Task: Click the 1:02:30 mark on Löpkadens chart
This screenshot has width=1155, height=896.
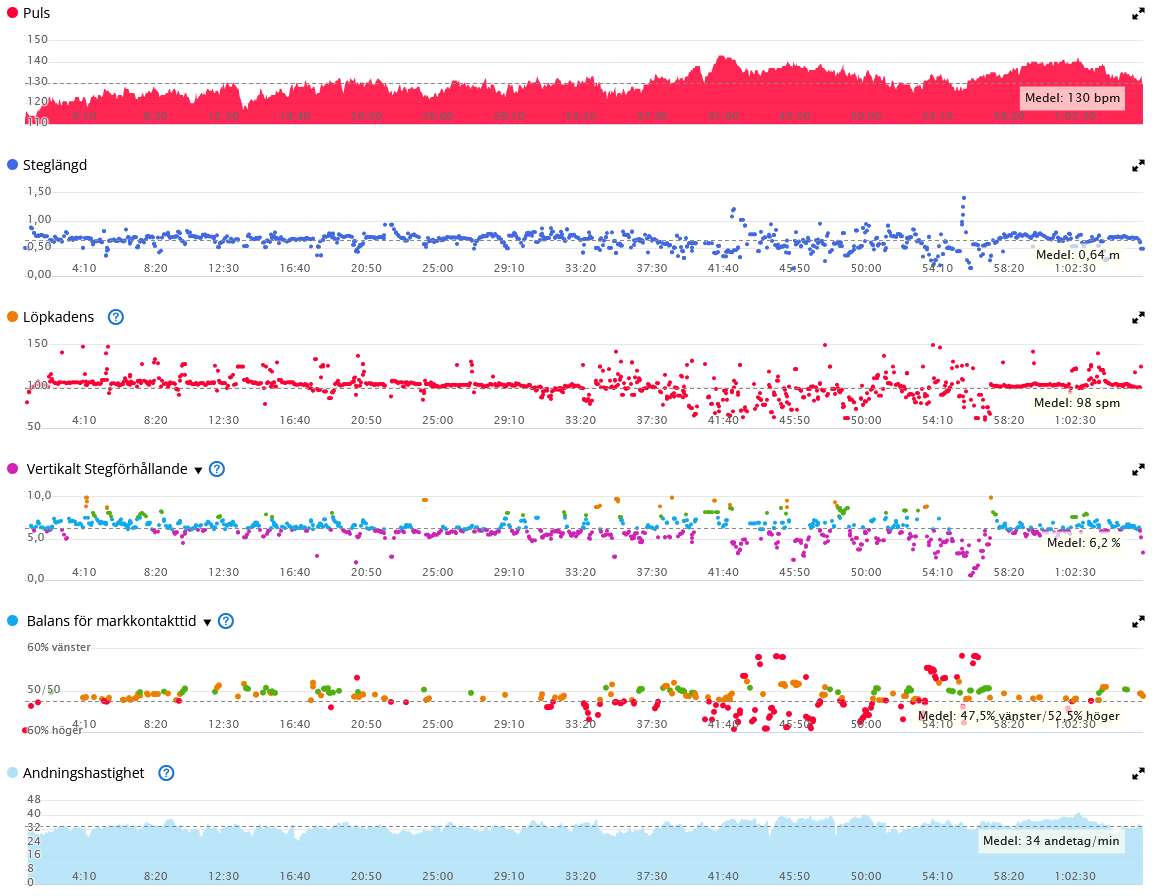Action: click(1075, 420)
